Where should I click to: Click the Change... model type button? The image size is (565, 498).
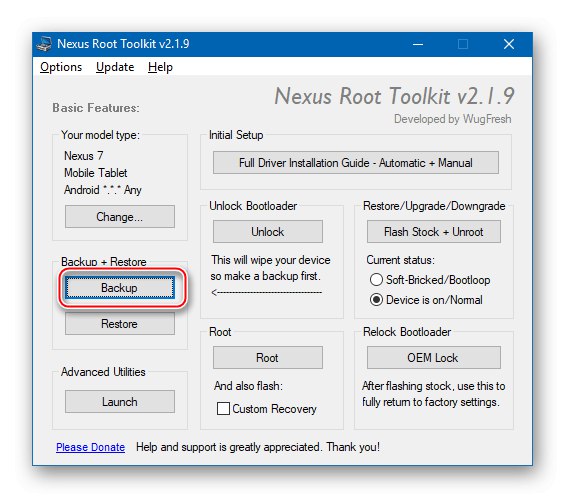(120, 217)
